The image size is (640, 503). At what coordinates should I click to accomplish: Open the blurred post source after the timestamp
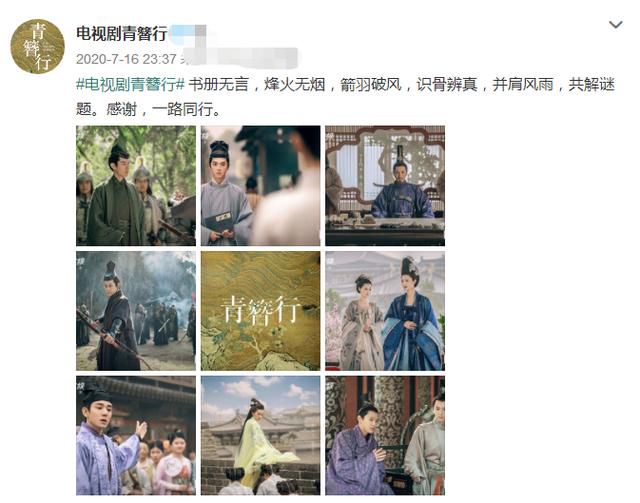240,58
